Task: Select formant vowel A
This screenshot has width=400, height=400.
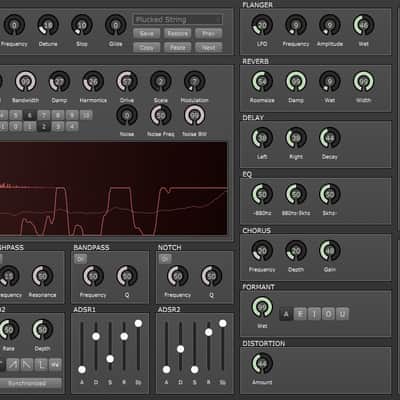Action: 286,314
